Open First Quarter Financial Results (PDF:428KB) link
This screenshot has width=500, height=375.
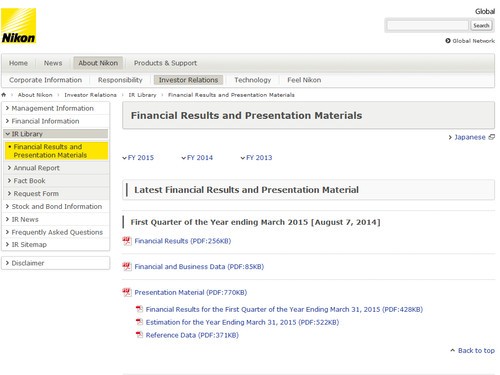tap(284, 309)
